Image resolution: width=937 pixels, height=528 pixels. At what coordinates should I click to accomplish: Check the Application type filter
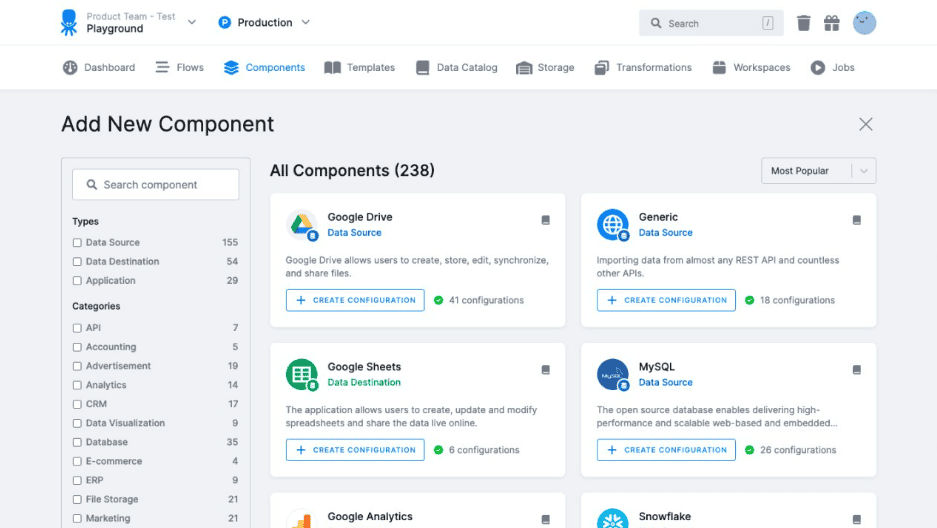(77, 281)
